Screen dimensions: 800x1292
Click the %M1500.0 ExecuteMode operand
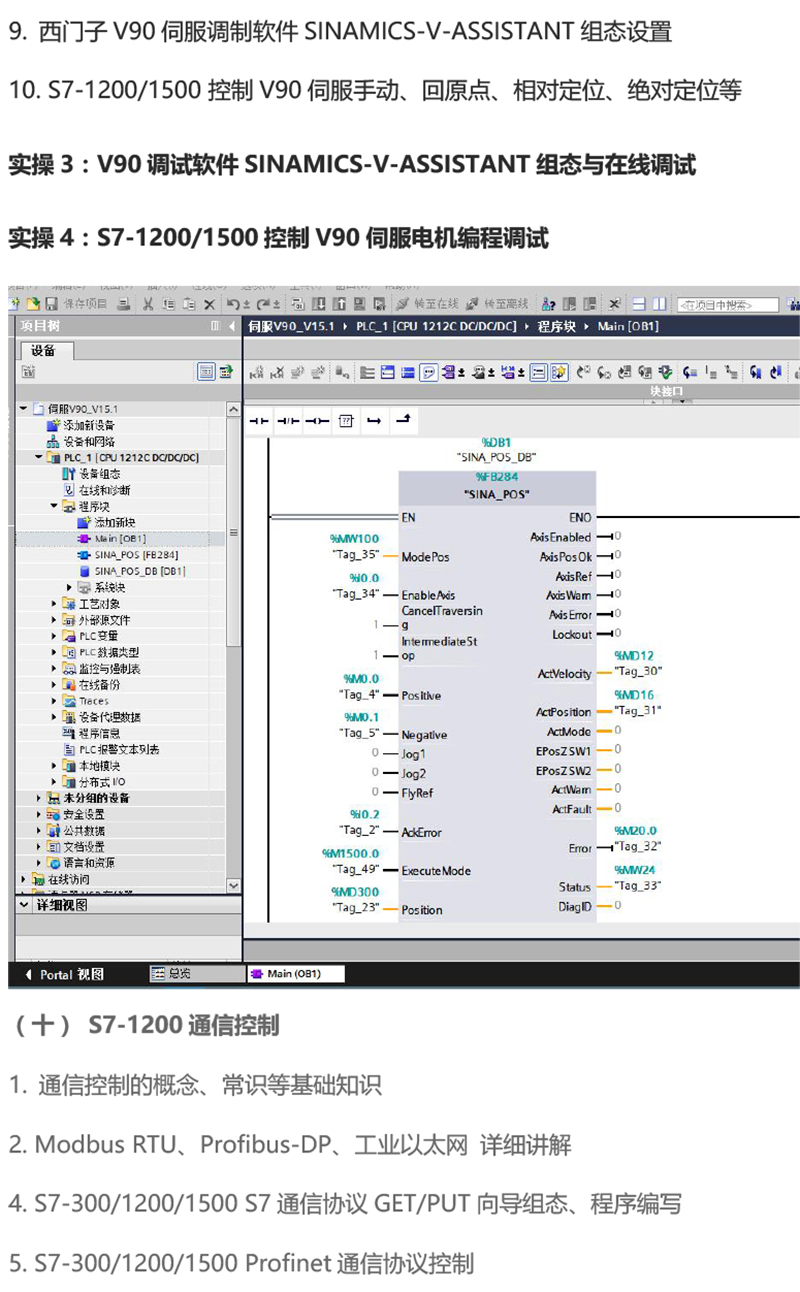tap(351, 853)
